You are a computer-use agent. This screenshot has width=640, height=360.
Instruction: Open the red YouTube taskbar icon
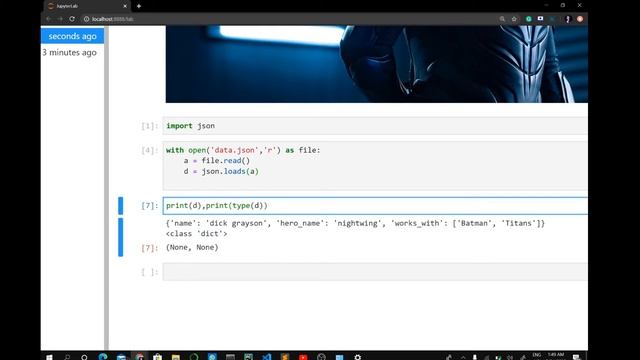(303, 357)
